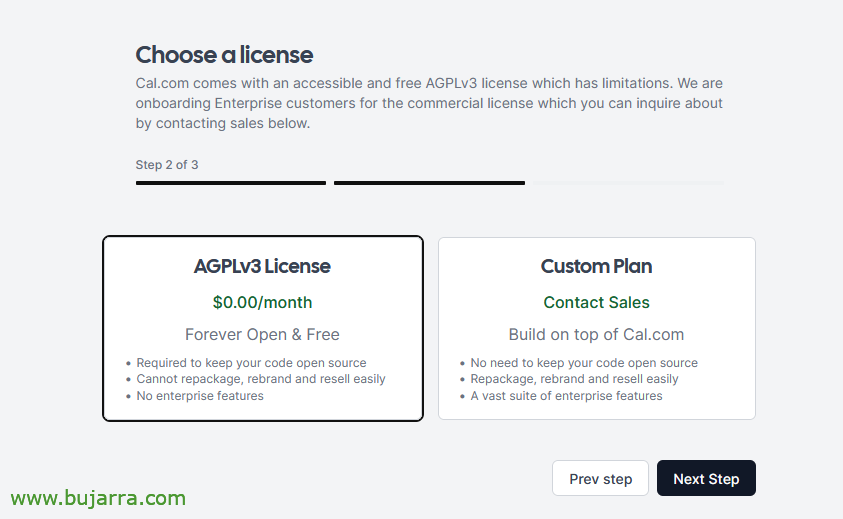Click the Step 2 of 3 label
Screen dimensions: 843x519
click(167, 165)
